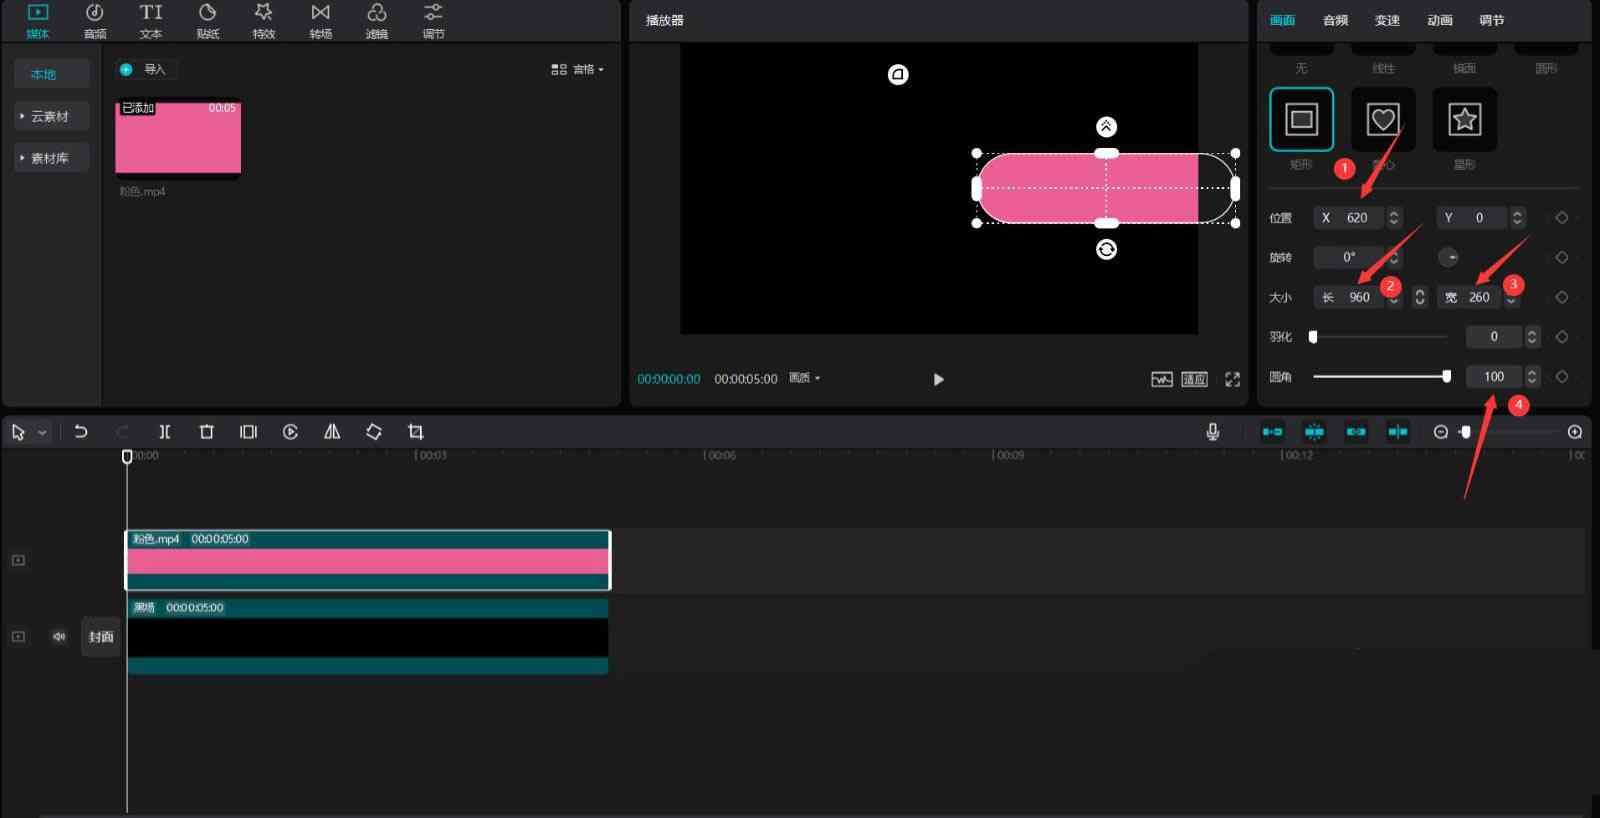
Task: Open the 文本 (text) section
Action: [x=151, y=20]
